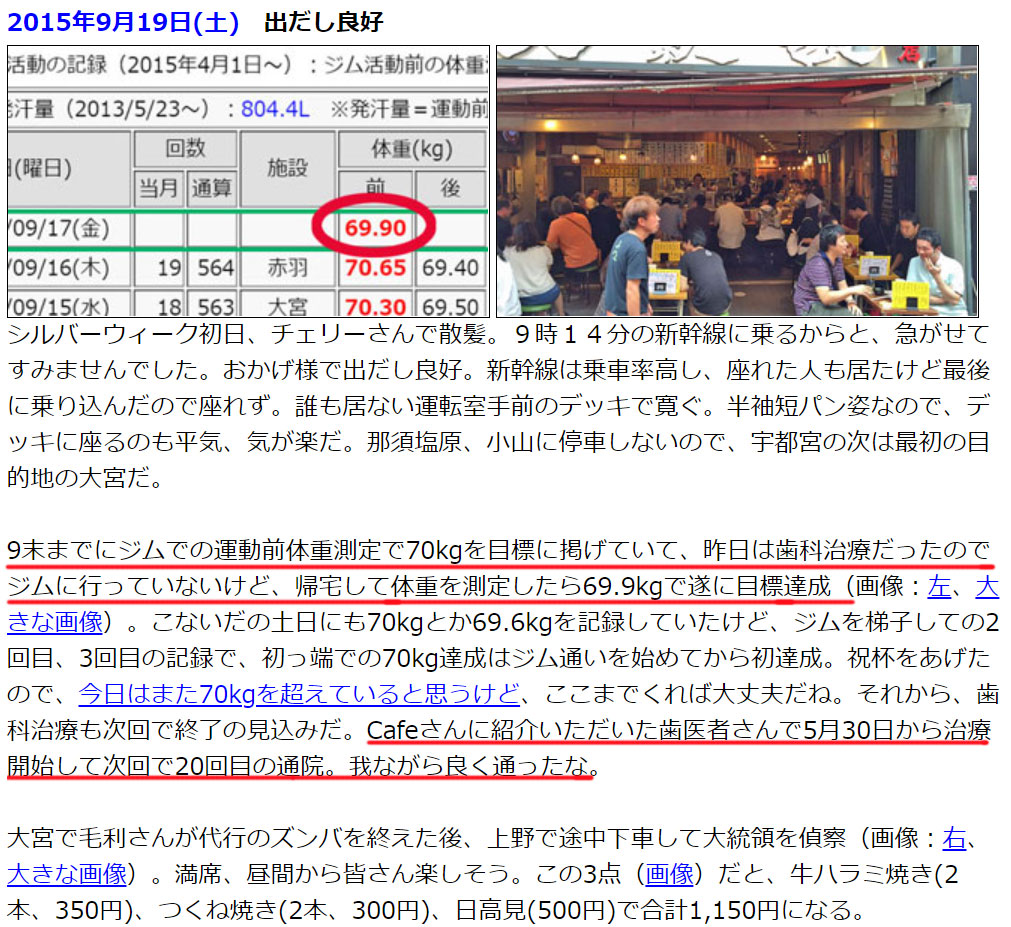This screenshot has width=1011, height=927.
Task: Click the sentence starting 'Cafeさんに紹介いただいた'
Action: point(498,748)
